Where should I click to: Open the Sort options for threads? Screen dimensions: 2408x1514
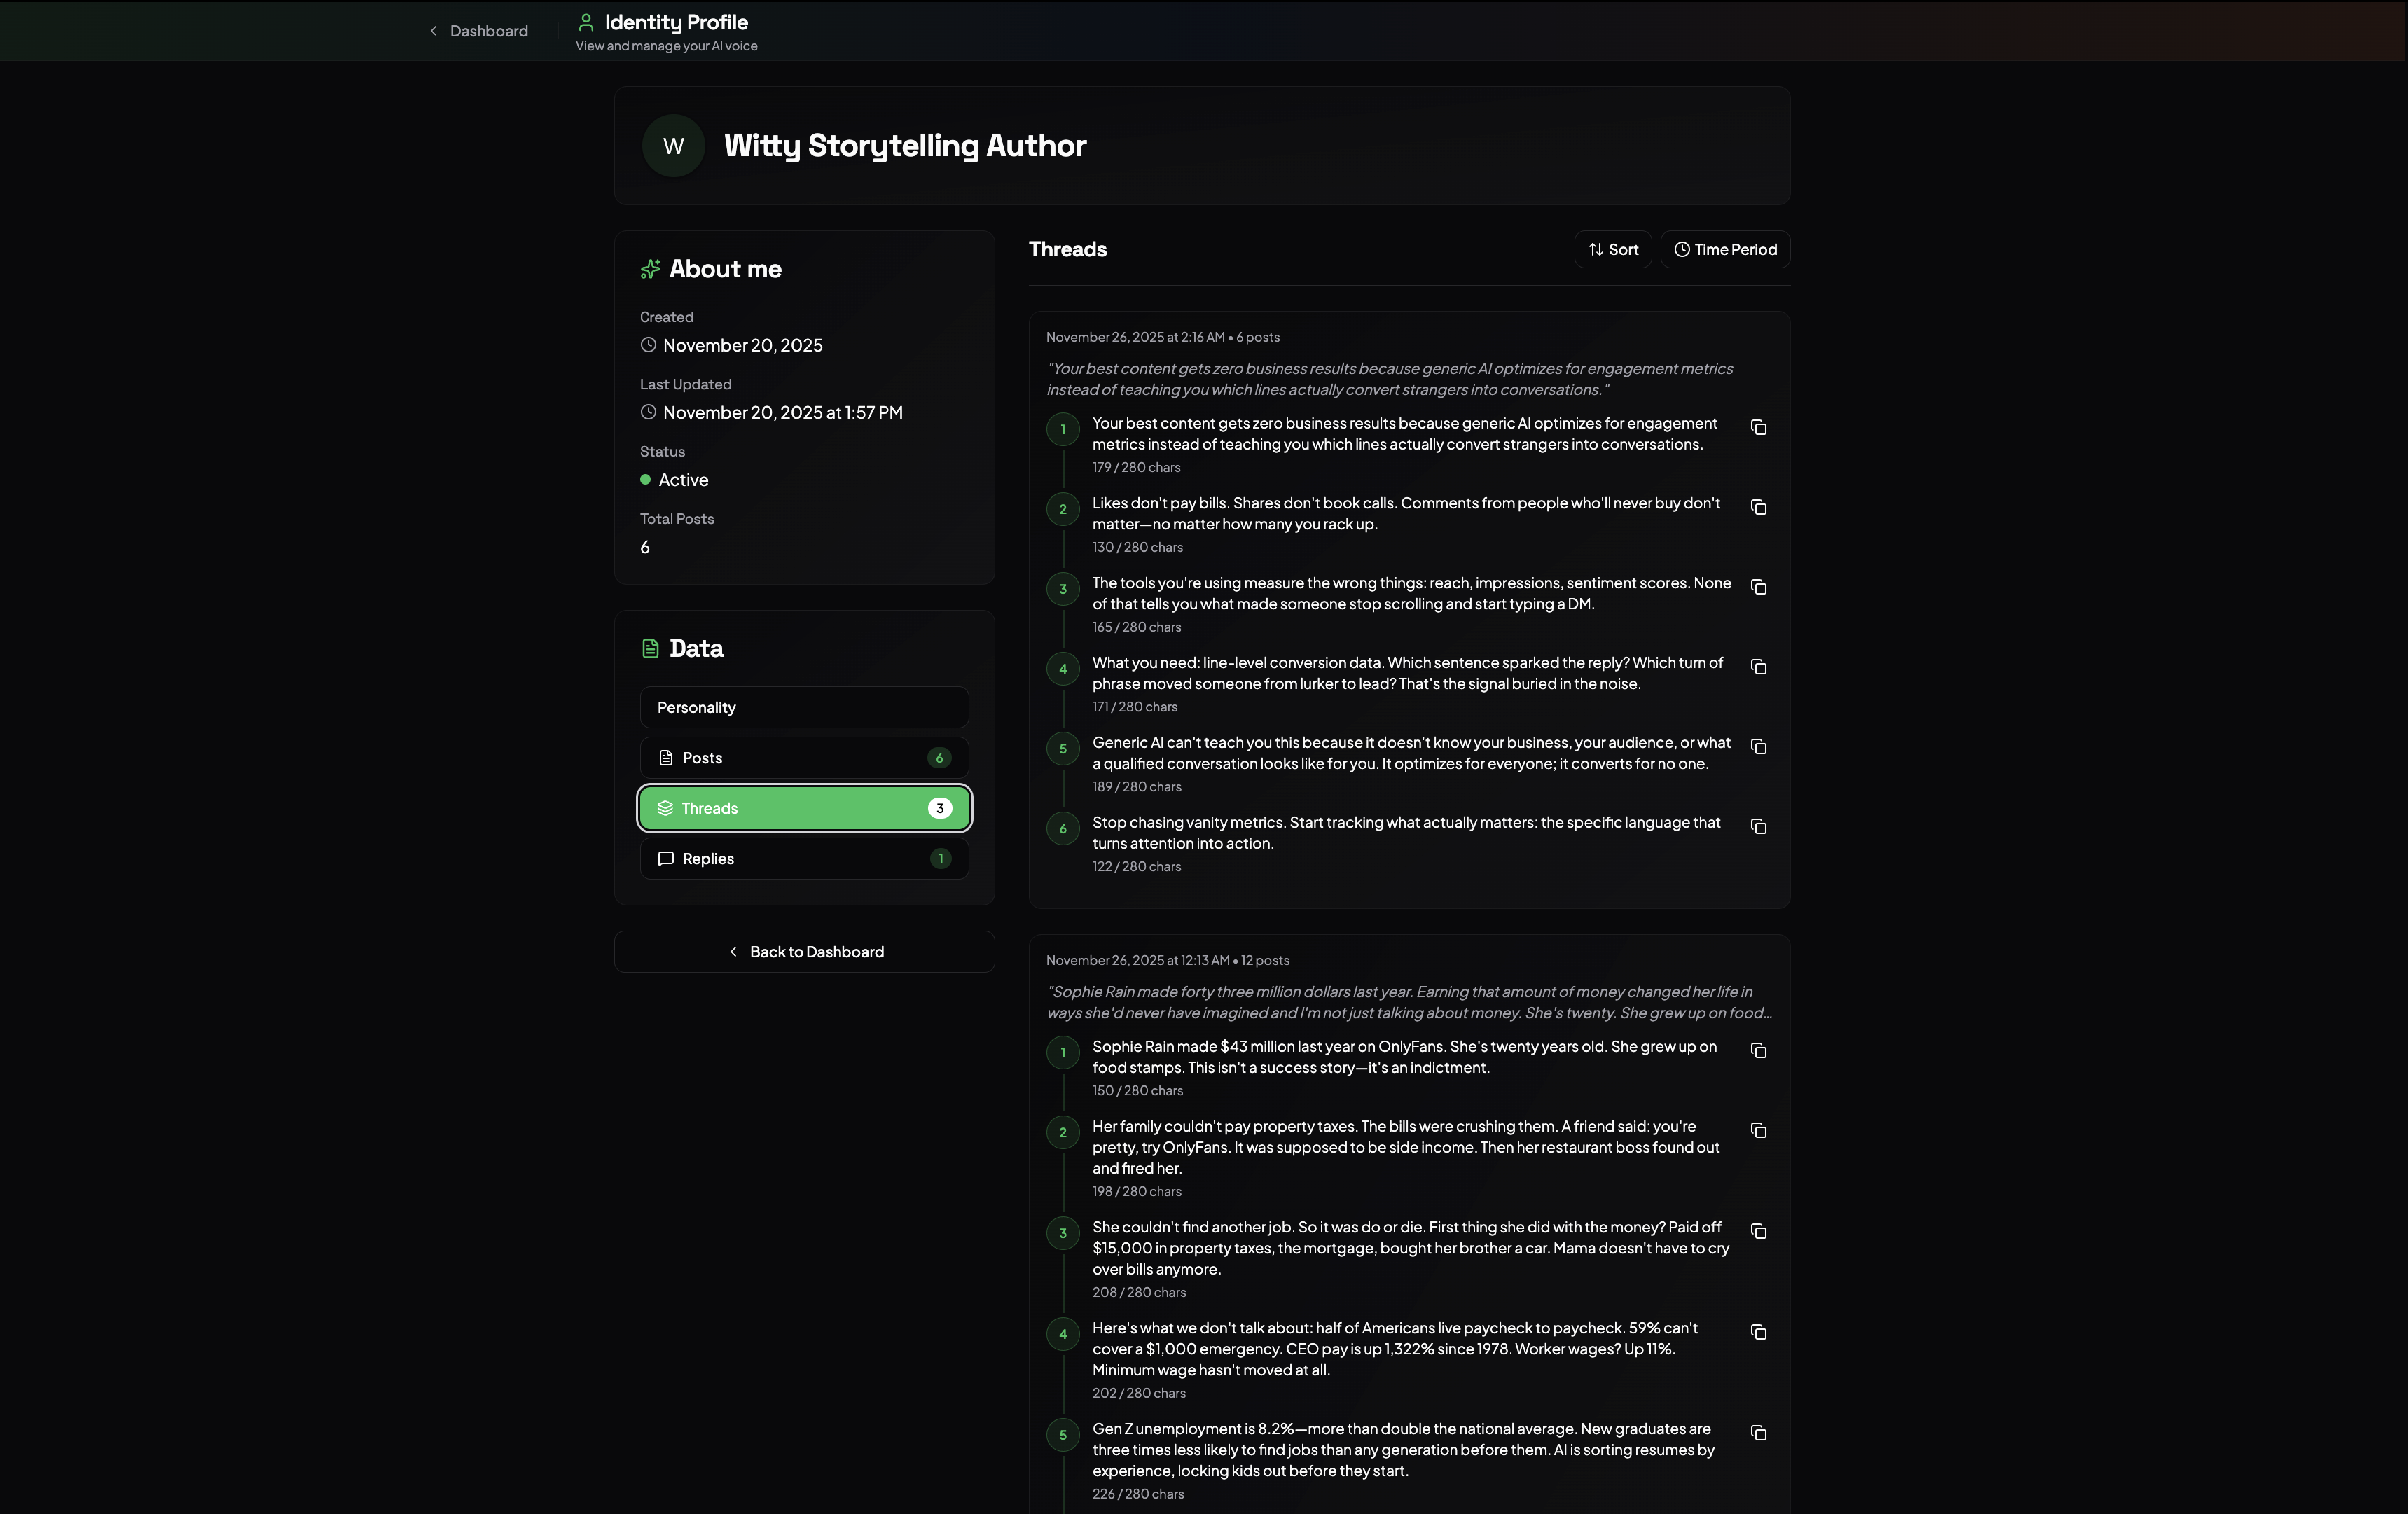(x=1612, y=249)
